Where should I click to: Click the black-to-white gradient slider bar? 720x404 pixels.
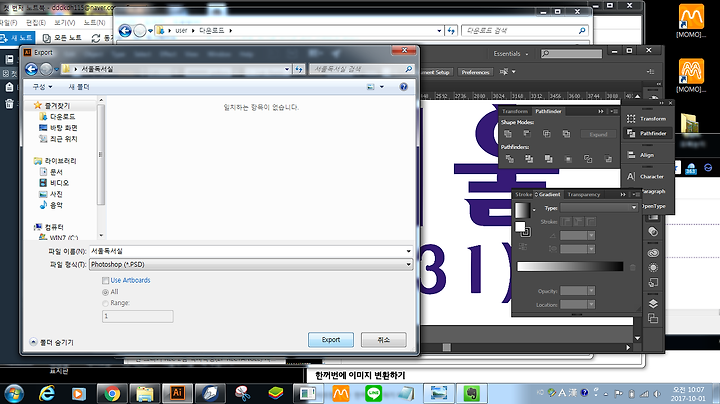click(570, 267)
